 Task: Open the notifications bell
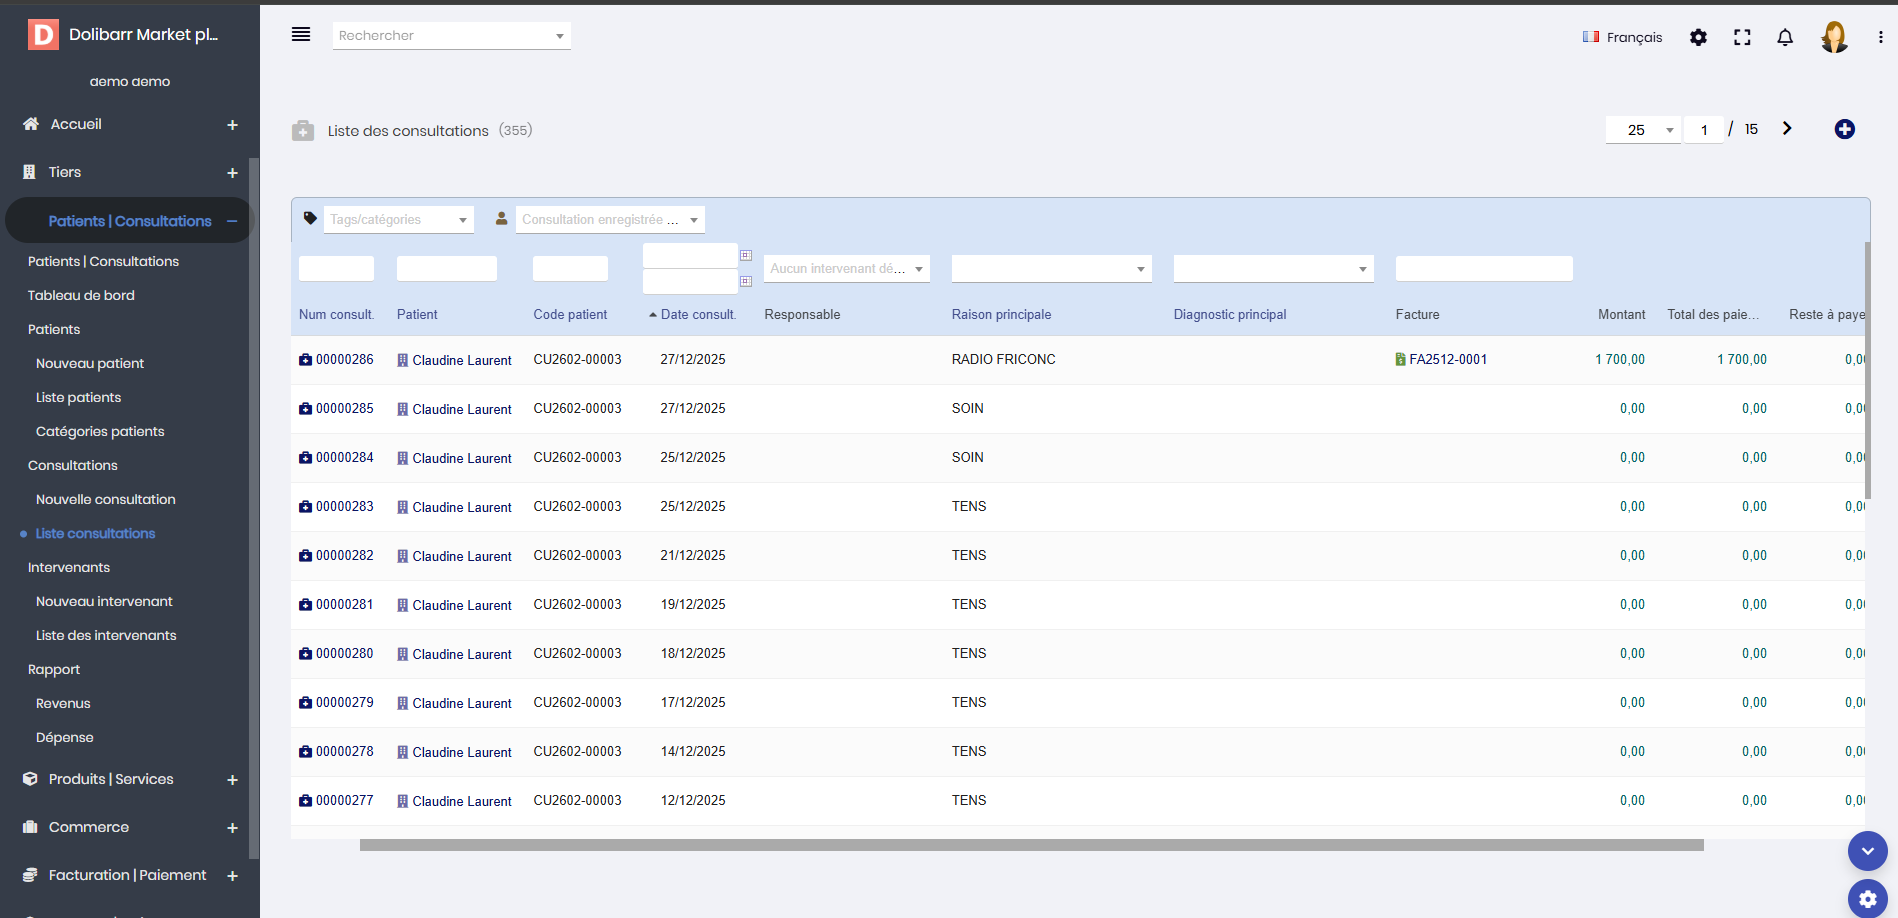pyautogui.click(x=1785, y=37)
